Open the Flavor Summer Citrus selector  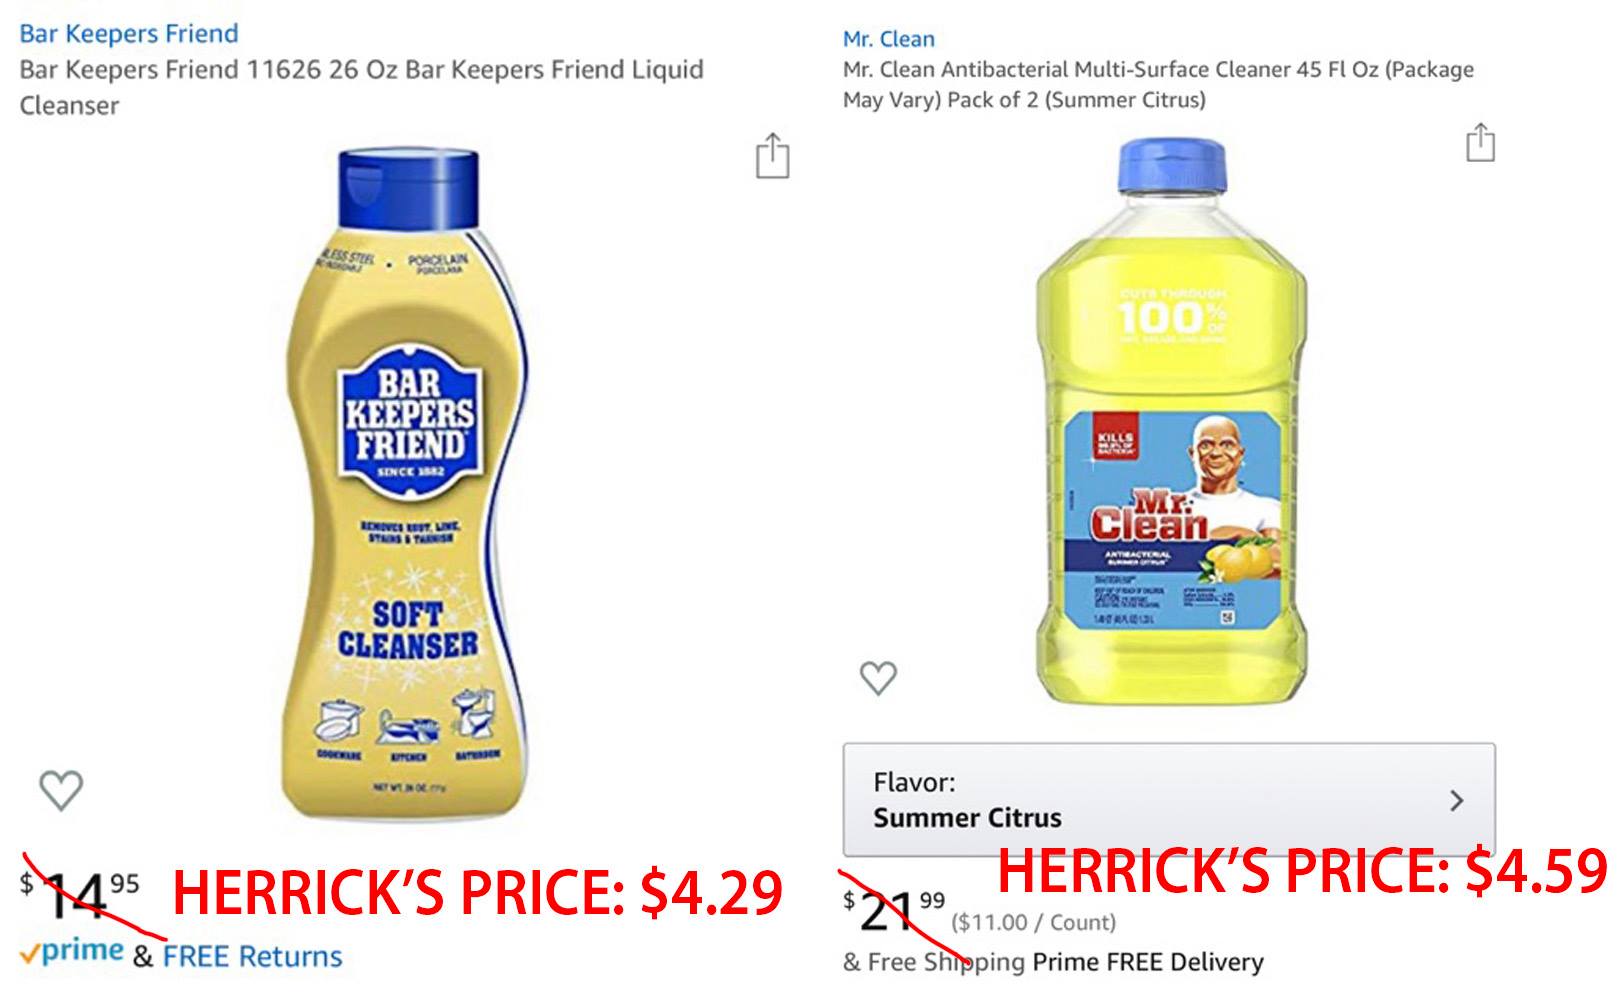[1168, 799]
